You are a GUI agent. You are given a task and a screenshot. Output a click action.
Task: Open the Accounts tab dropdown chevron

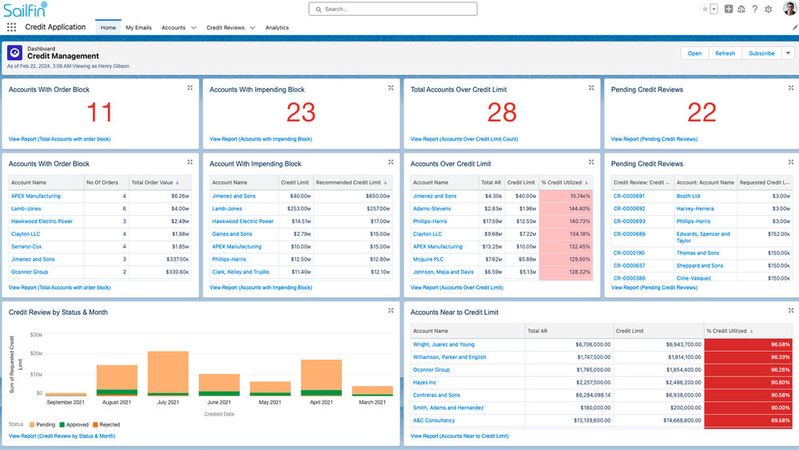point(193,28)
